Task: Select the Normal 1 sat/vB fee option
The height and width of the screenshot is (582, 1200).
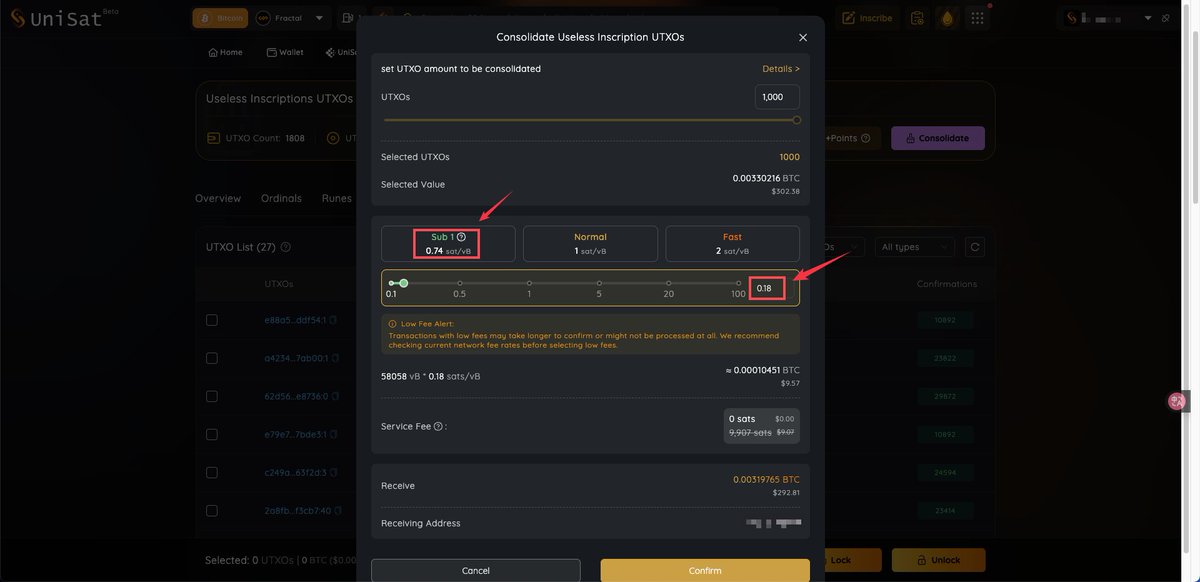Action: (590, 244)
